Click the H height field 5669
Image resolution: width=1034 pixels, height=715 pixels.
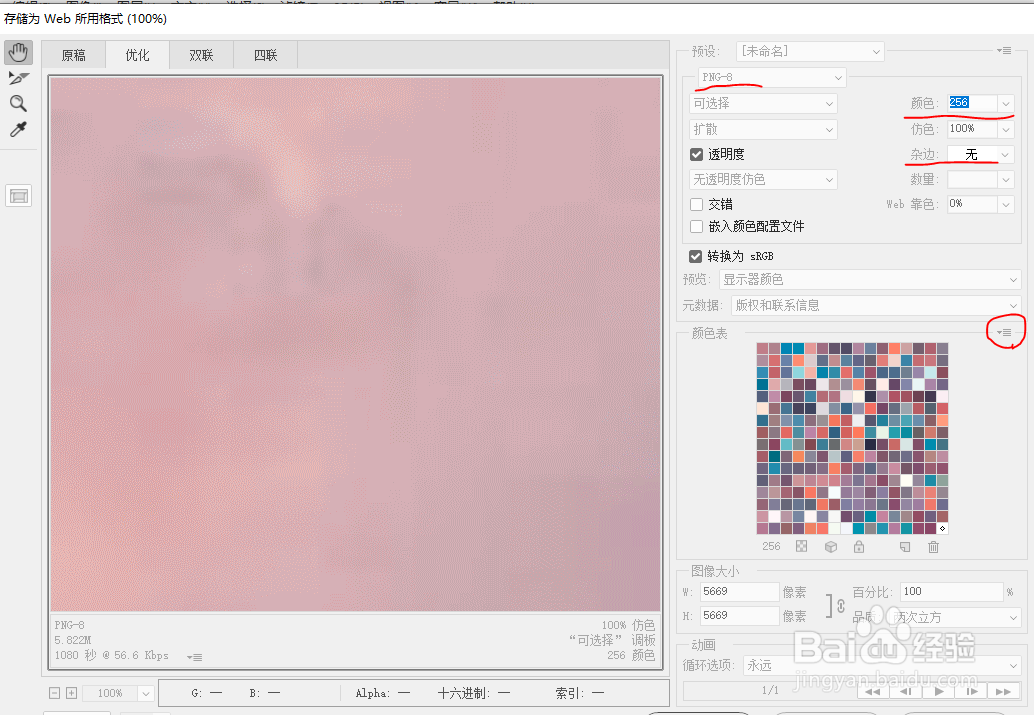click(739, 615)
